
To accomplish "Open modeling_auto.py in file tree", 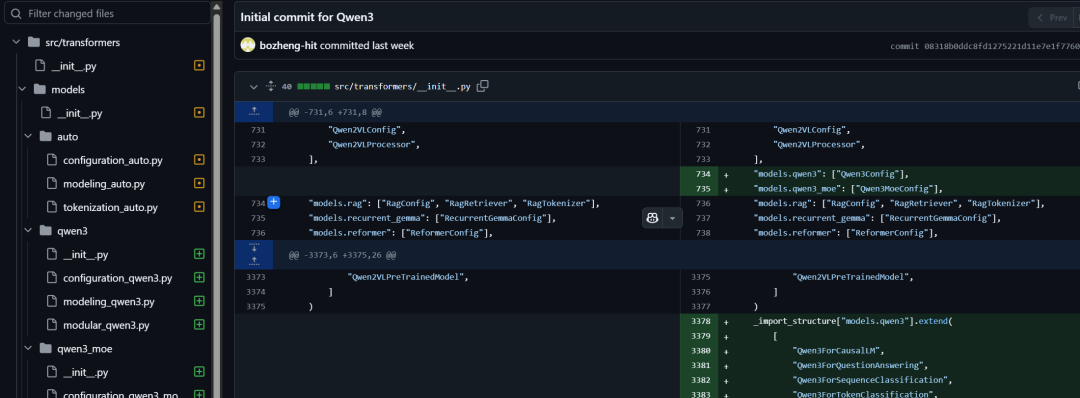I will 104,184.
